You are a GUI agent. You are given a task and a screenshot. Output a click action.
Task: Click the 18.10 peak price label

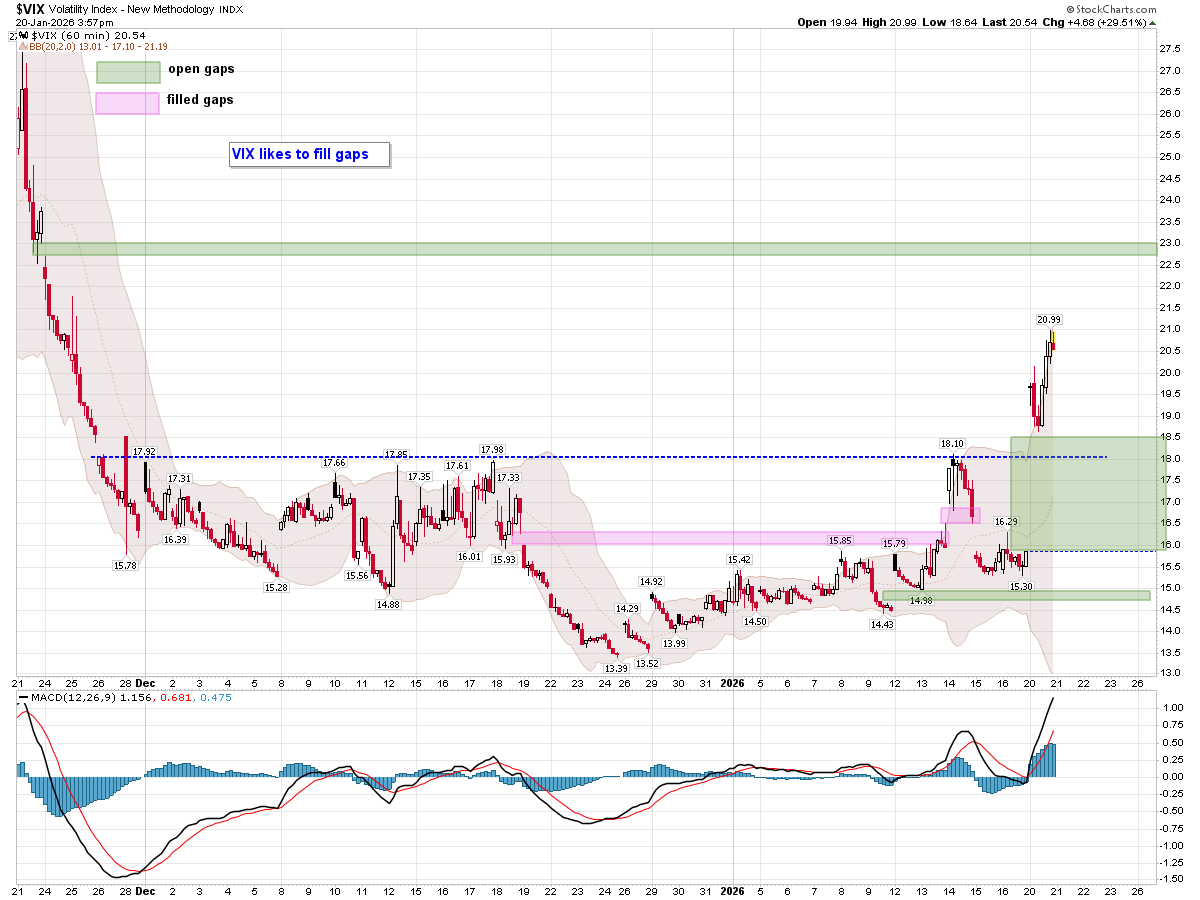(x=951, y=443)
